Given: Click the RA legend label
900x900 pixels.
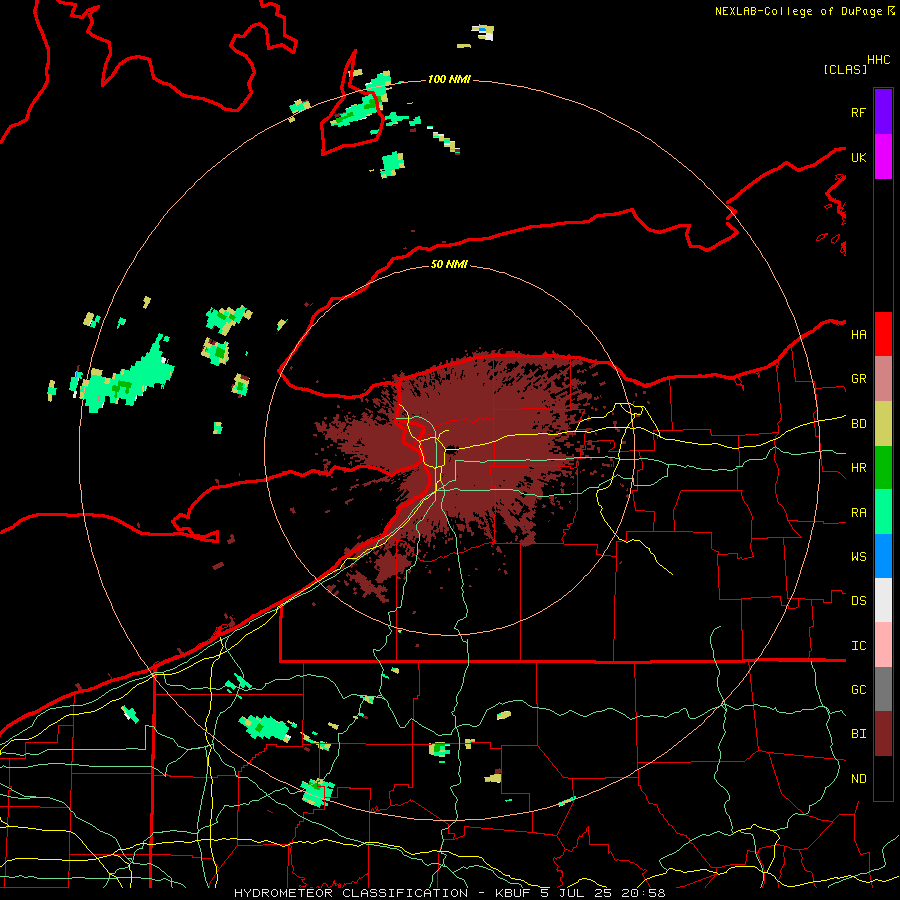Looking at the screenshot, I should point(858,513).
